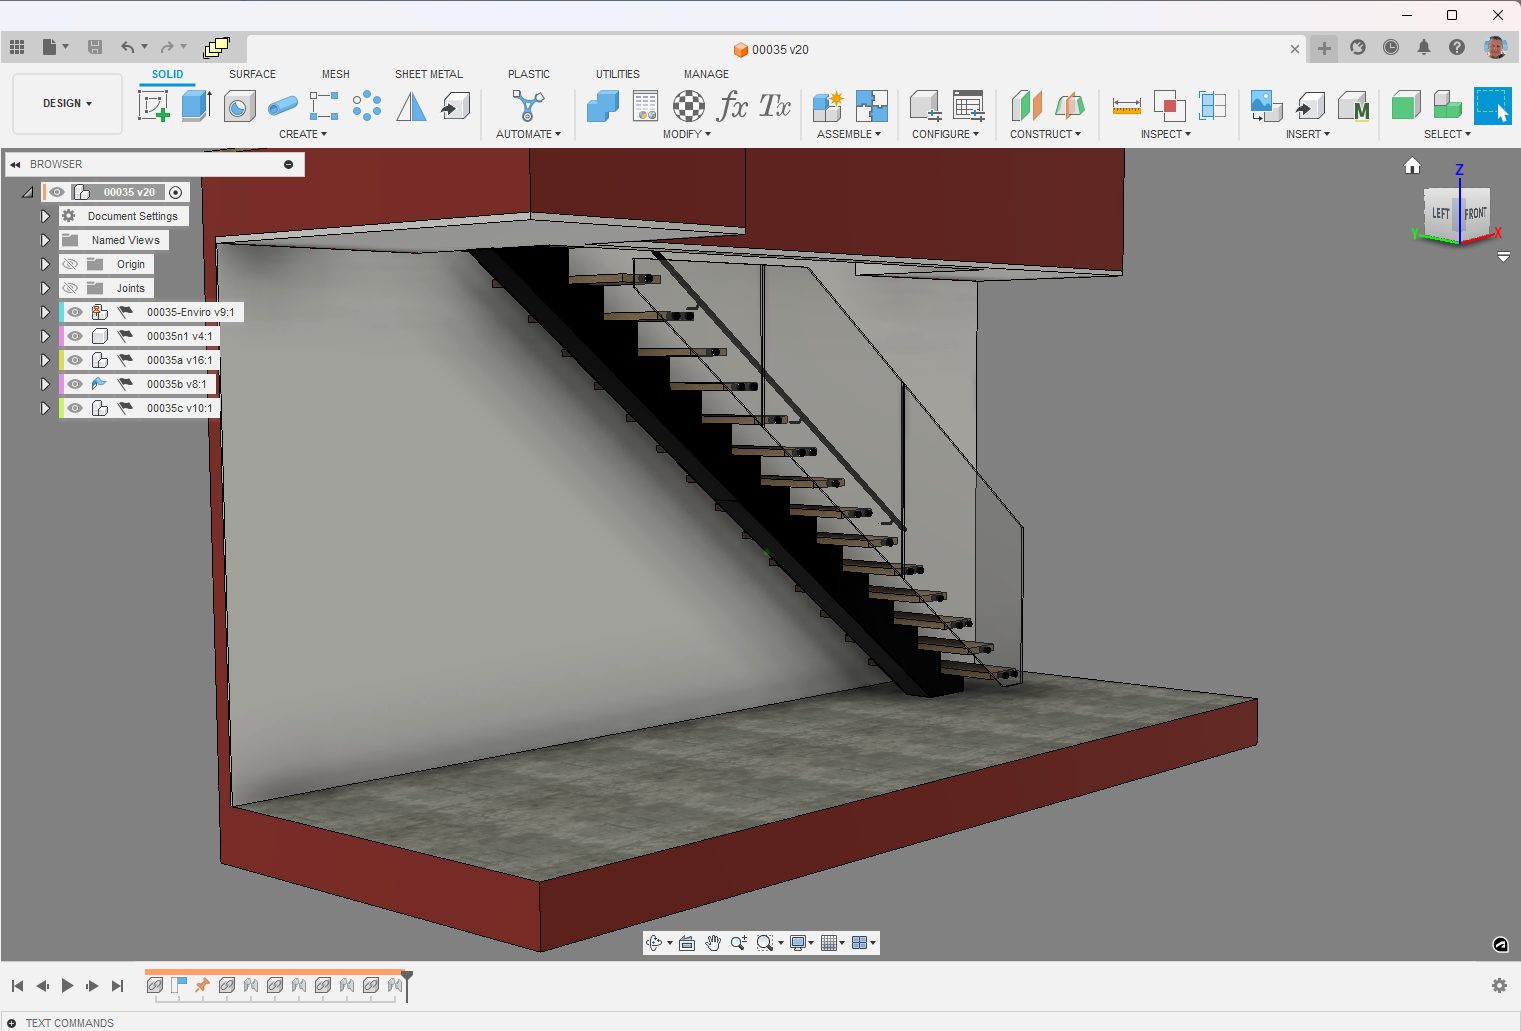Switch to the SHEET METAL tab

428,74
